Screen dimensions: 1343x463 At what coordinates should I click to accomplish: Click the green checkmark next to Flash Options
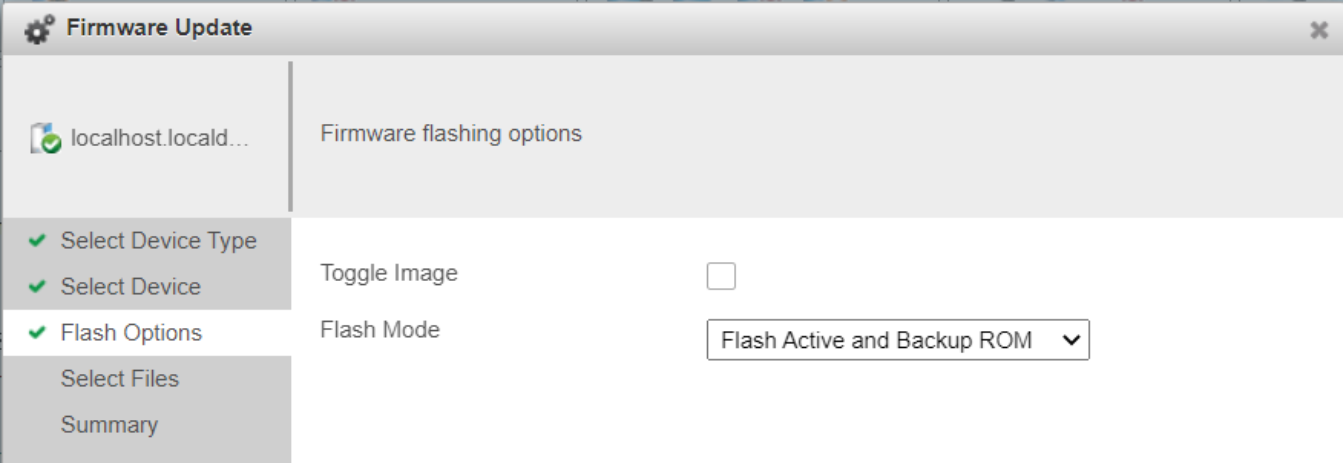(37, 333)
